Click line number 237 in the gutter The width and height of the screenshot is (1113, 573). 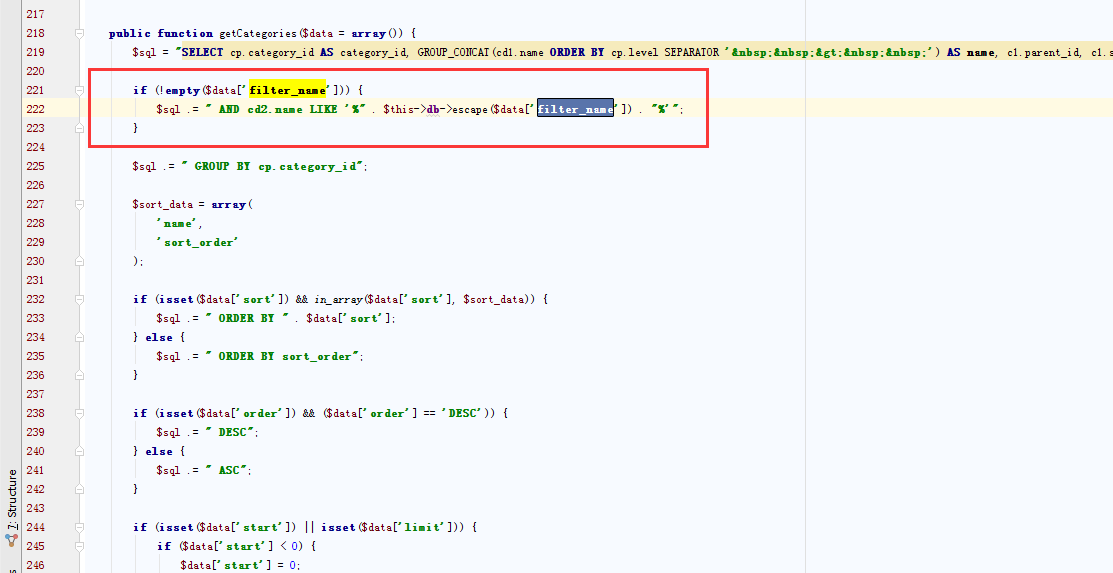(35, 394)
